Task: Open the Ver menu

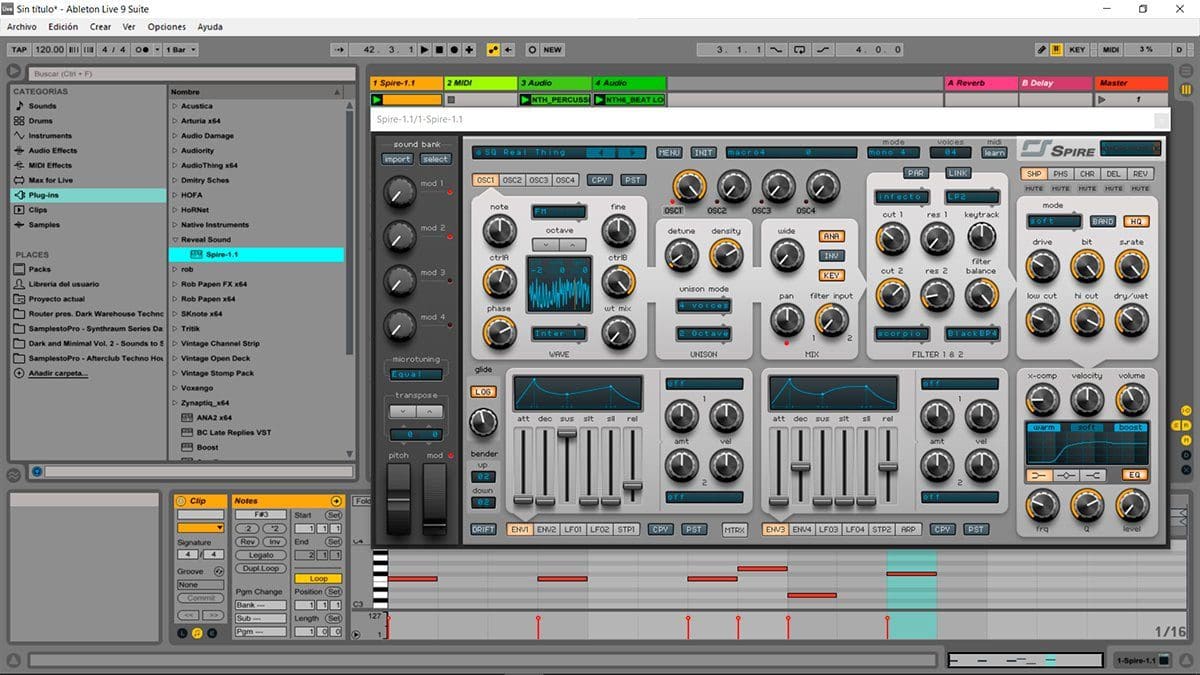Action: pyautogui.click(x=129, y=27)
